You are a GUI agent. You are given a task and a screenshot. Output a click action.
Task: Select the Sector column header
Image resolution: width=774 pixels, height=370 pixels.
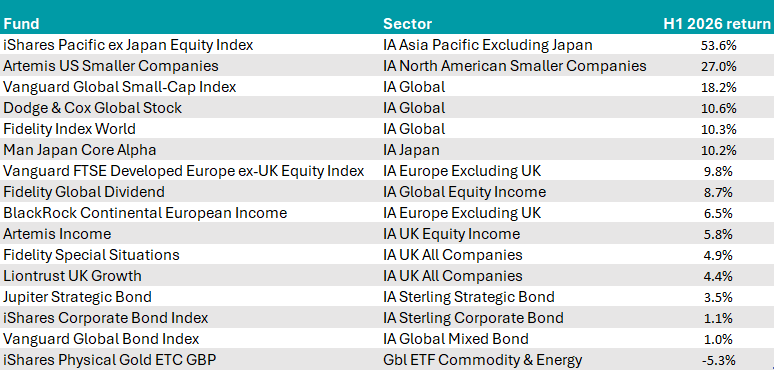pyautogui.click(x=408, y=24)
